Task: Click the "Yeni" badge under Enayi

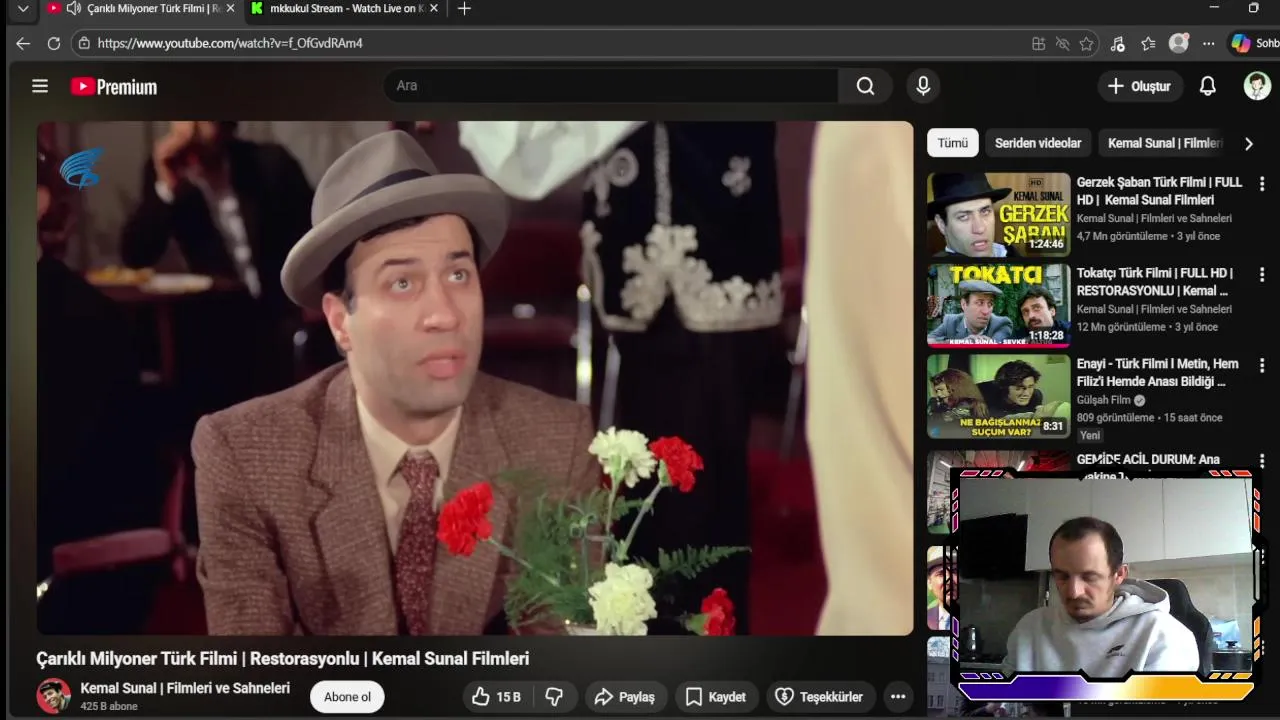Action: pyautogui.click(x=1090, y=435)
